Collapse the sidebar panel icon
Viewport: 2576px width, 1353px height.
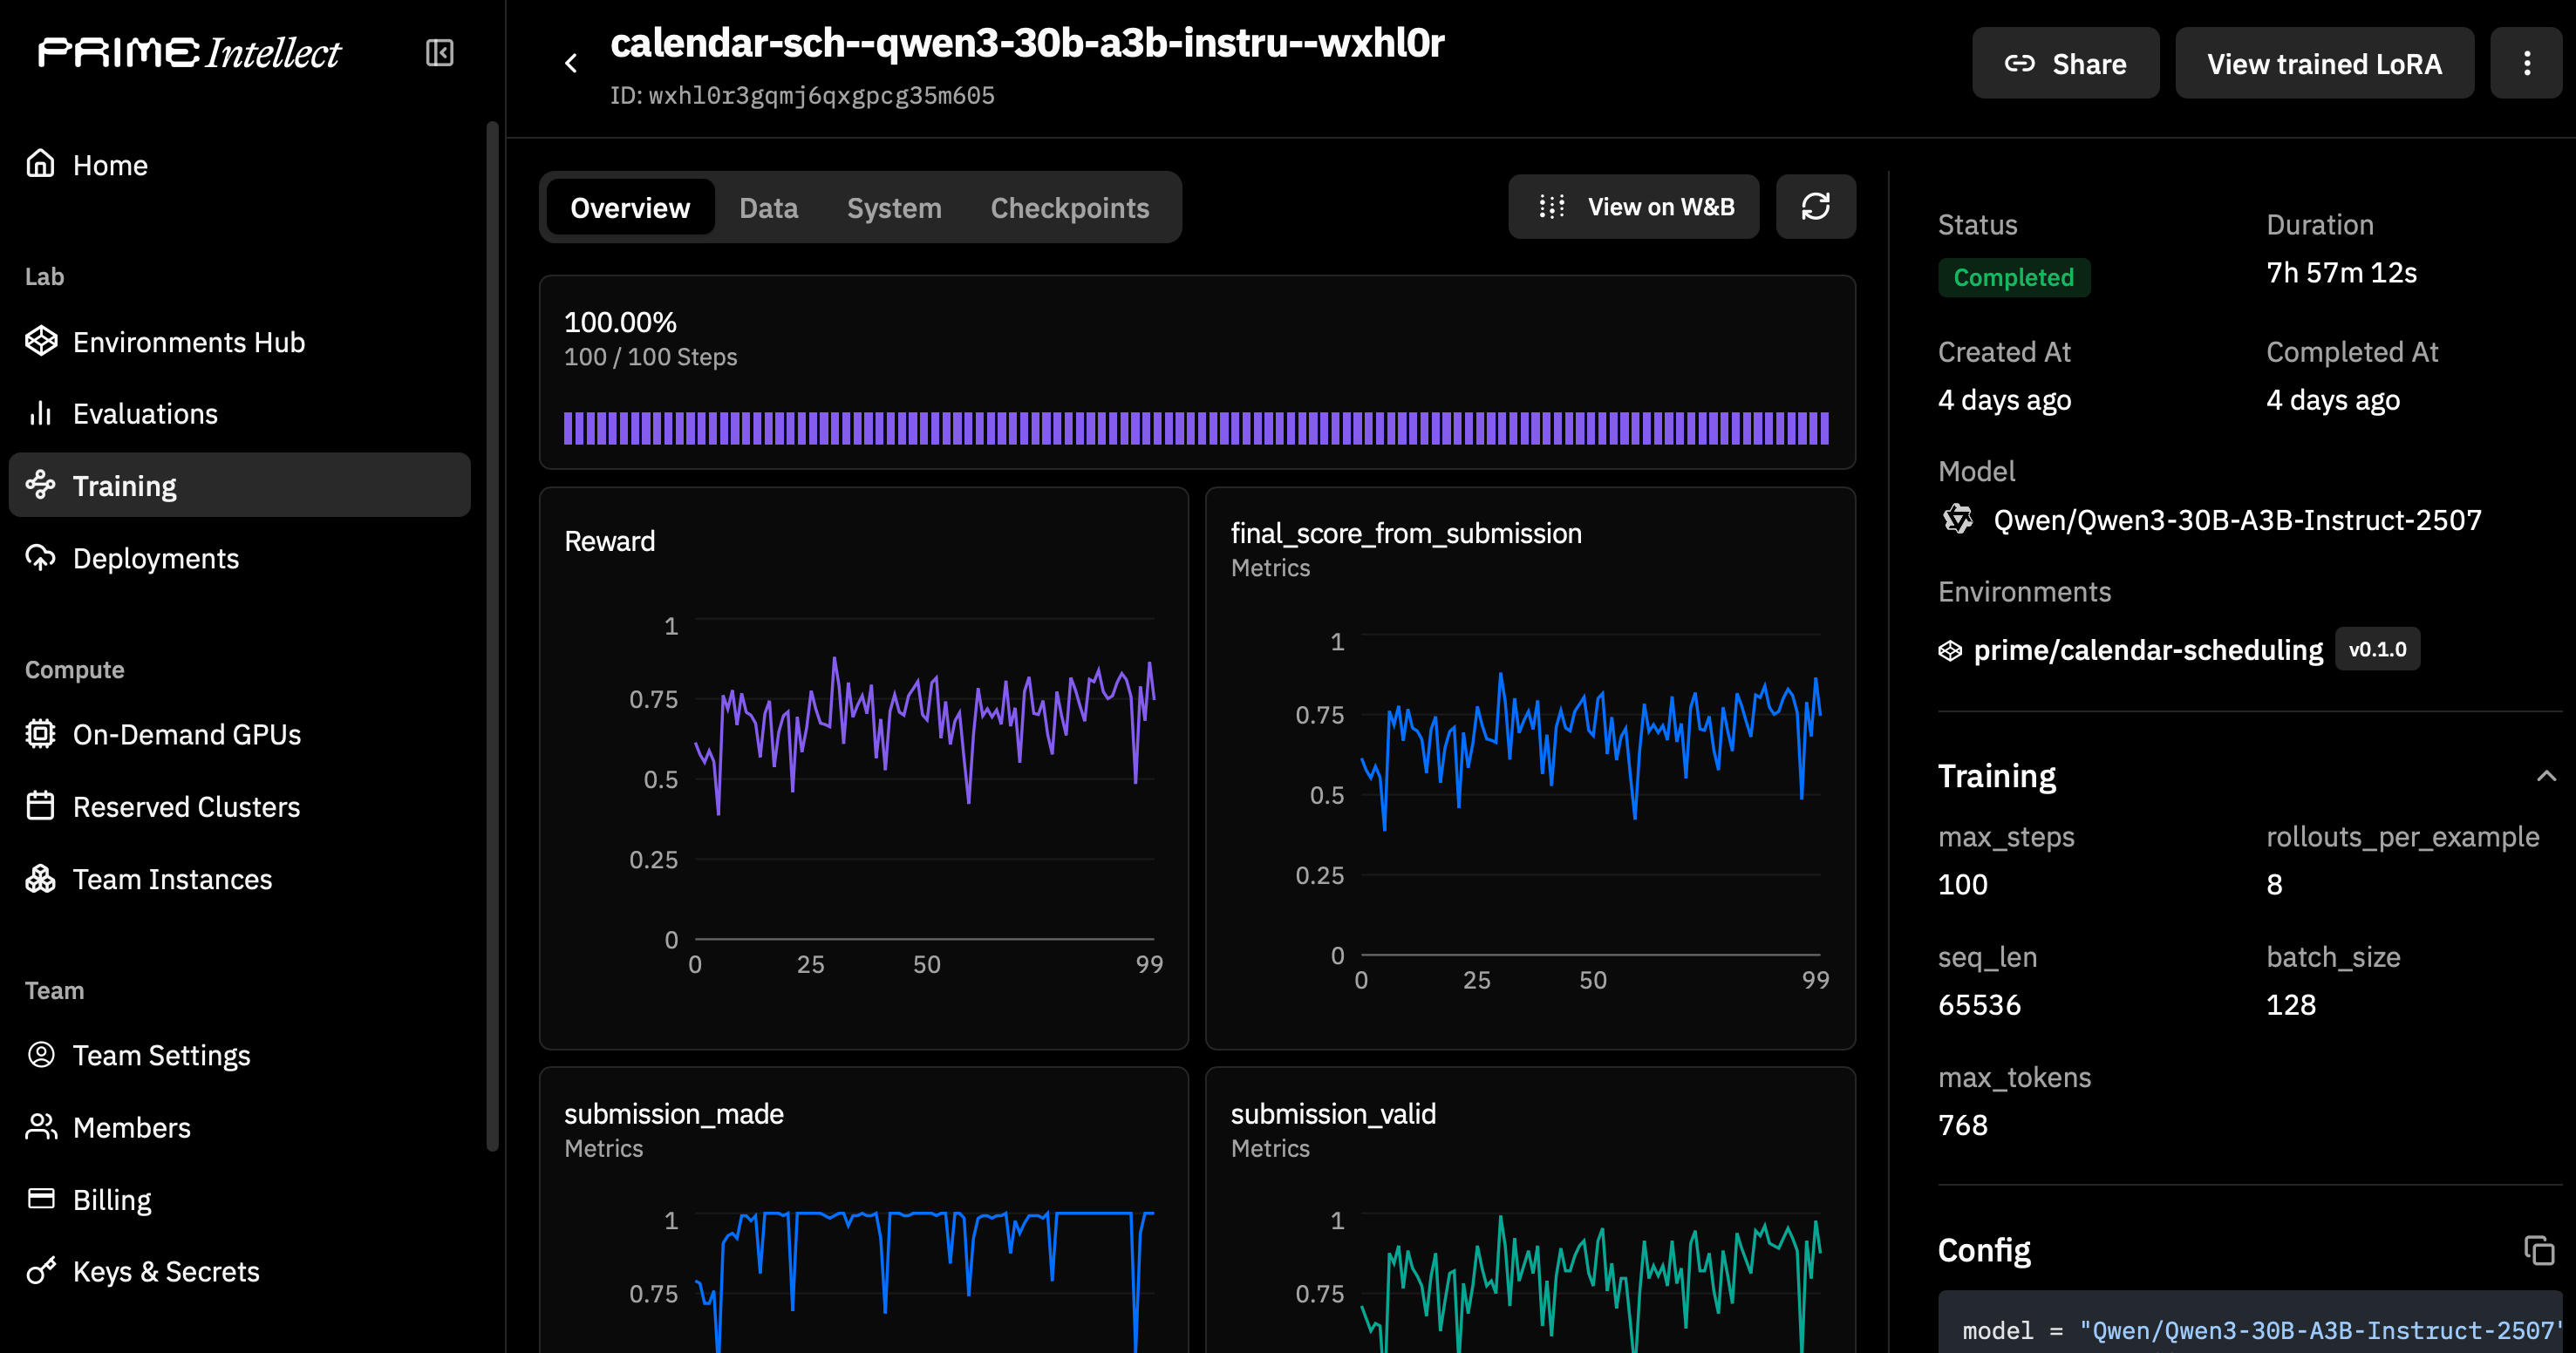click(440, 53)
